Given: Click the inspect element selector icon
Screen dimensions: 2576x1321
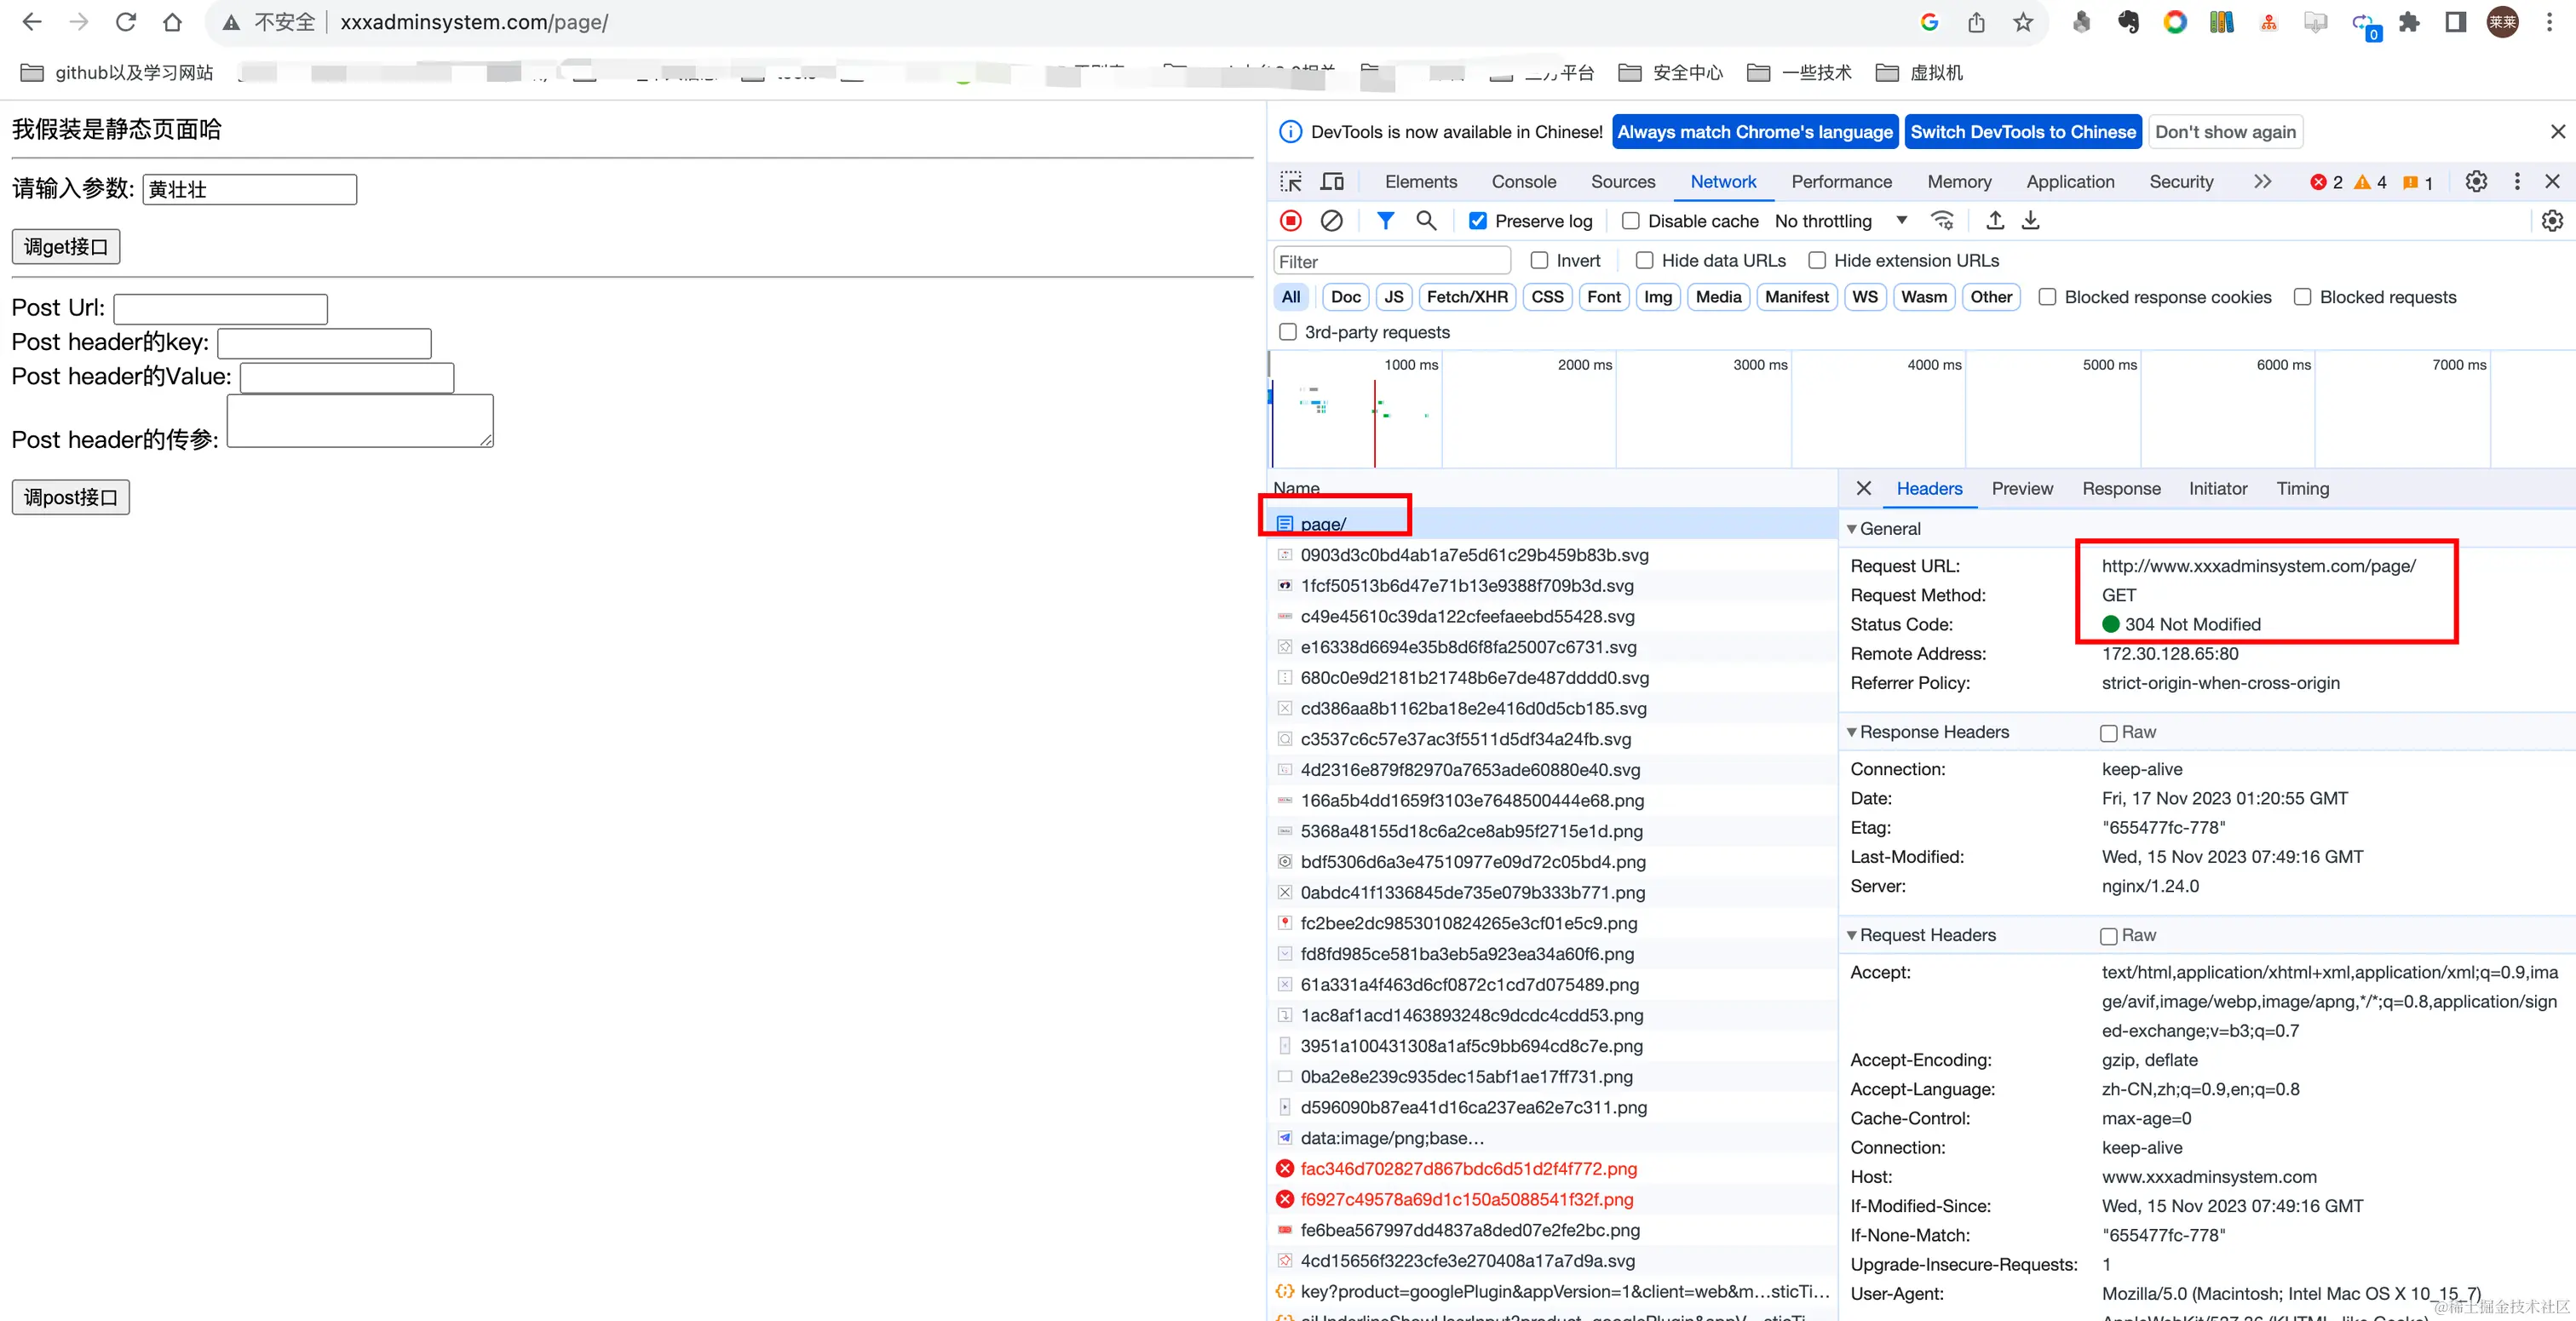Looking at the screenshot, I should tap(1291, 182).
